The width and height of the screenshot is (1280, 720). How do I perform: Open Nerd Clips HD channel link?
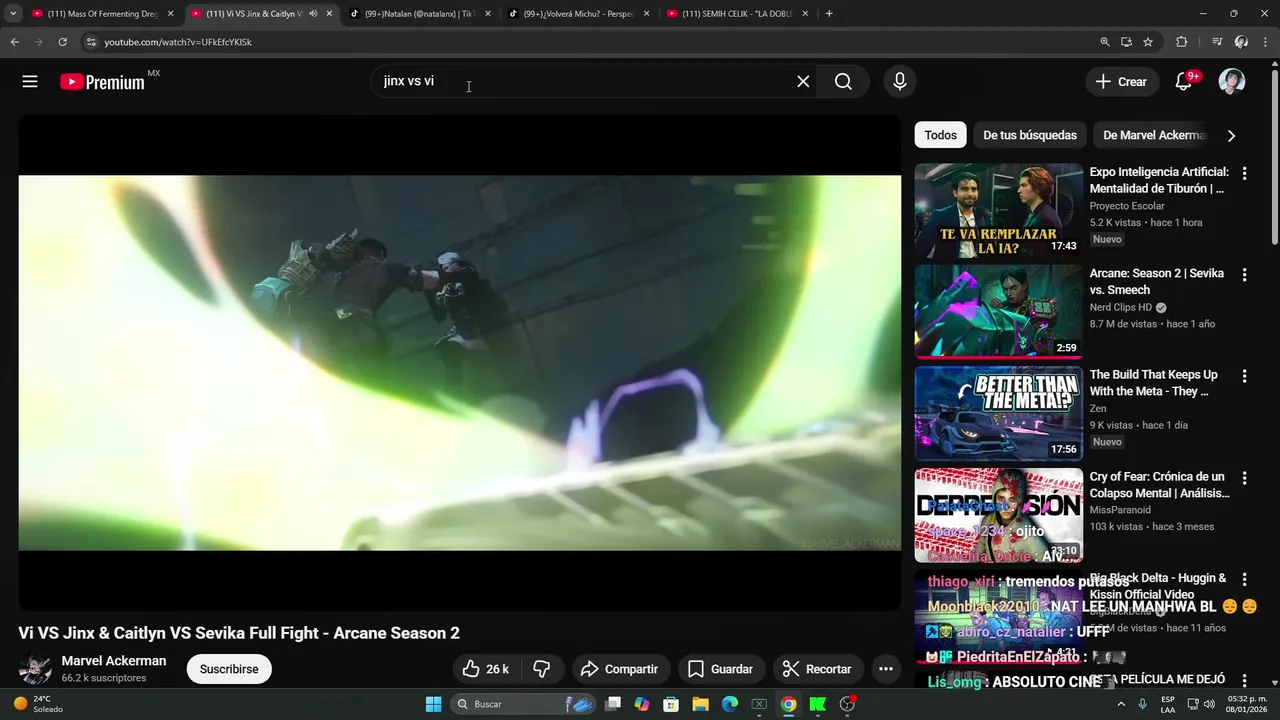point(1121,307)
